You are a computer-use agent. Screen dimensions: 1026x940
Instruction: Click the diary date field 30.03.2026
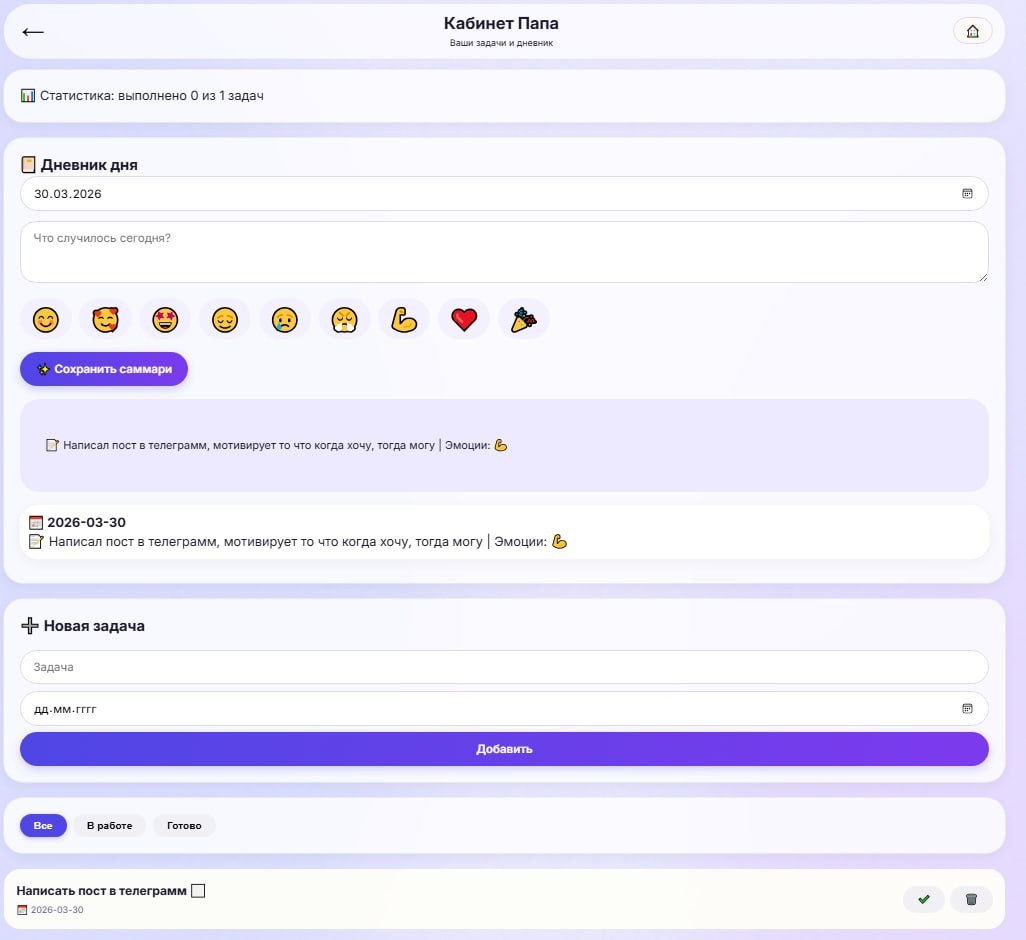[504, 194]
